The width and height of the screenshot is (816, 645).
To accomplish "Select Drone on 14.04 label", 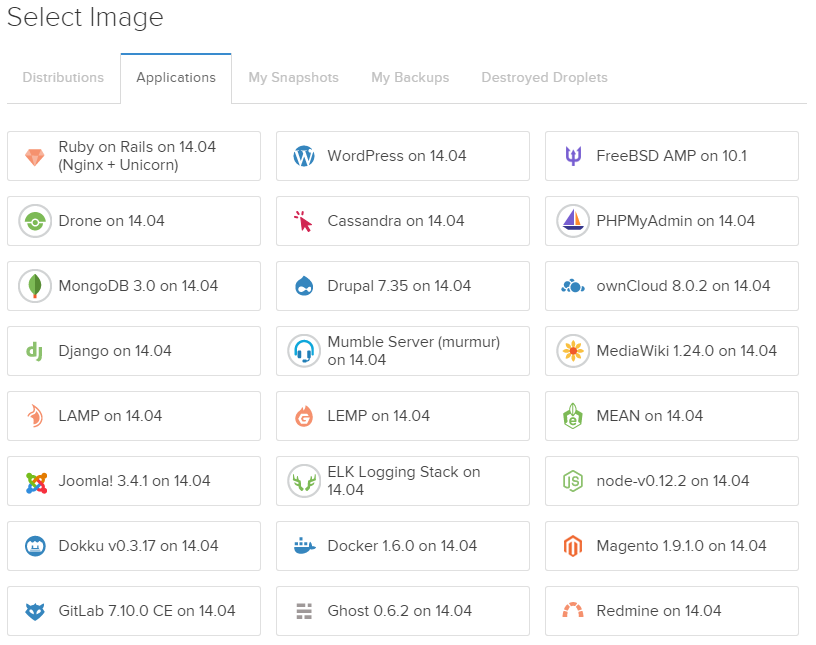I will pyautogui.click(x=111, y=221).
